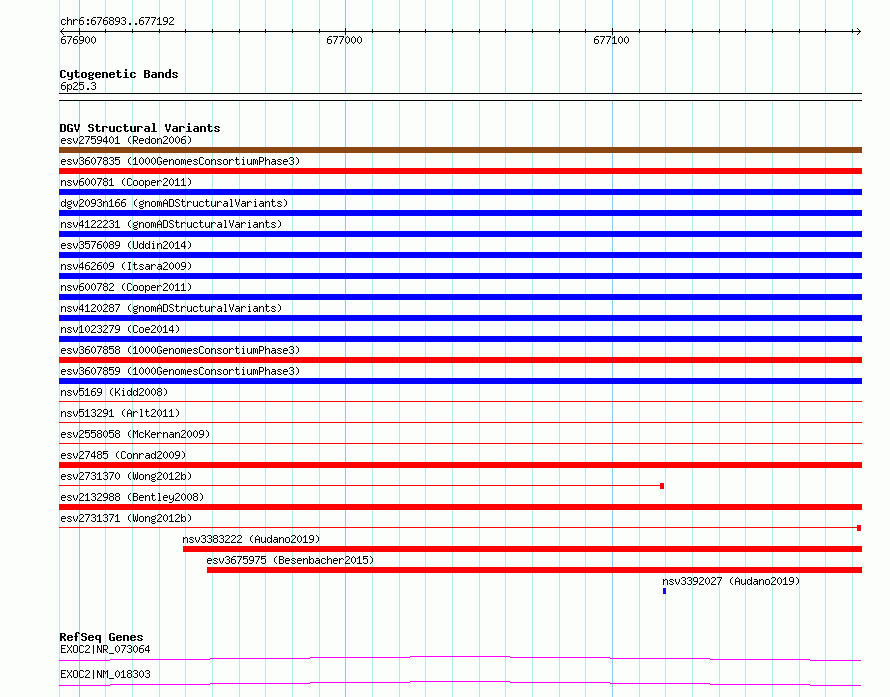Open esv3607859 (1000GenomesConsortiumPhase3) label

coord(180,371)
